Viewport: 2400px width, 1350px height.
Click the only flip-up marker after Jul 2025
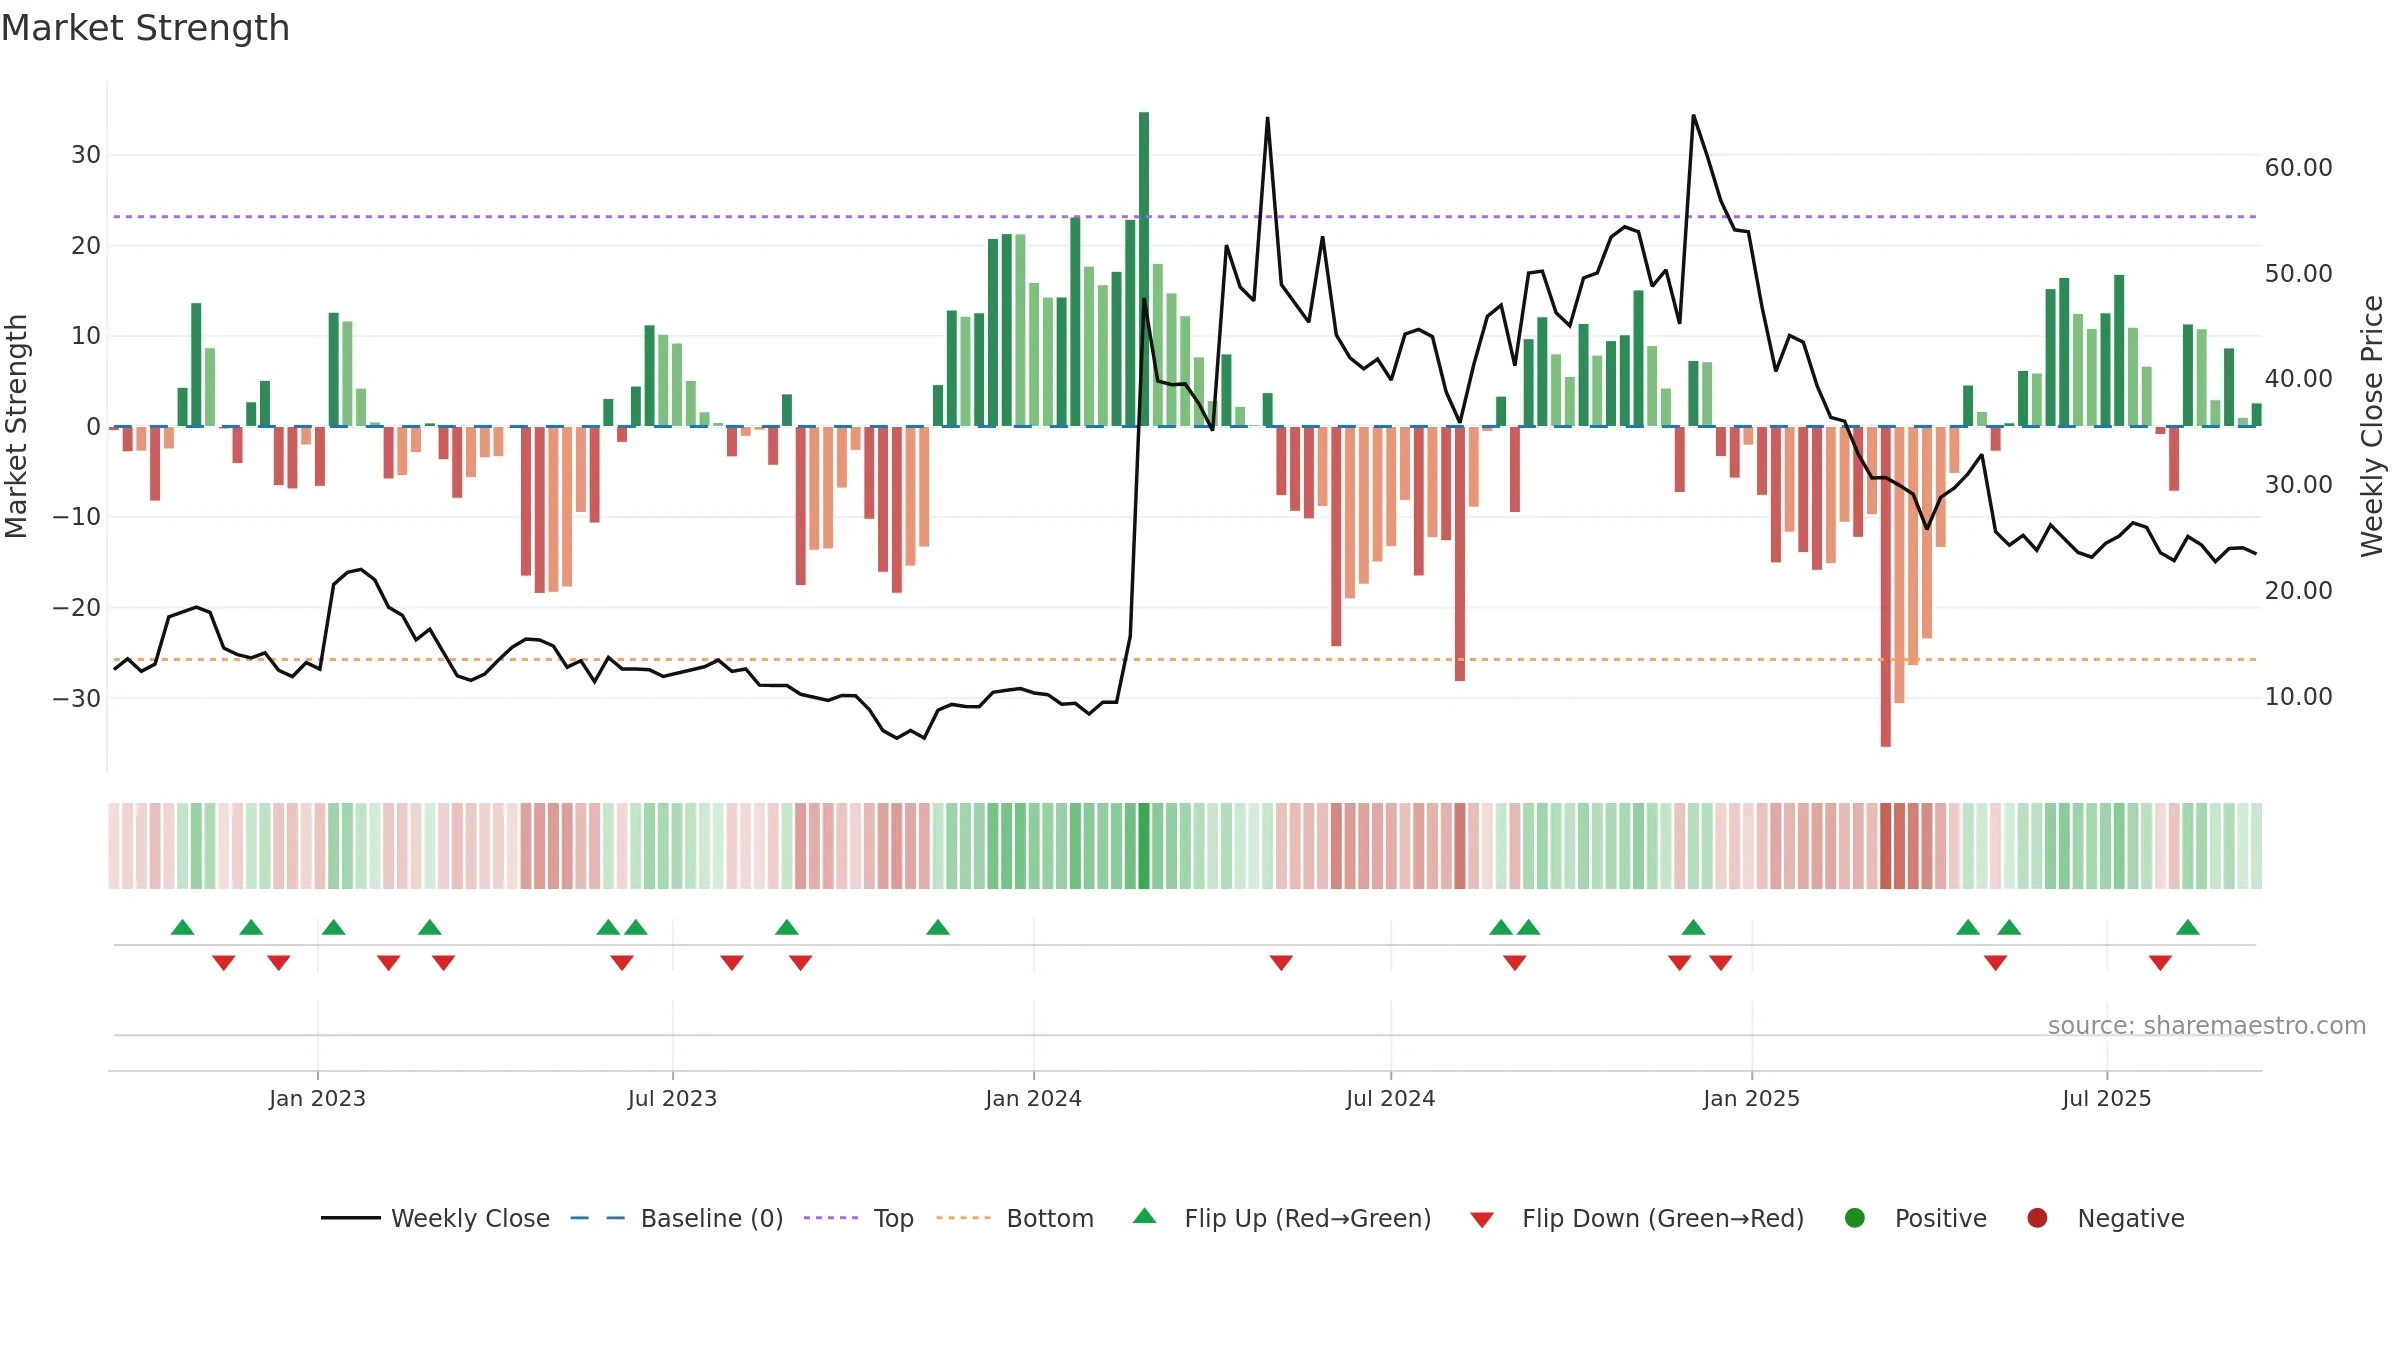[x=2187, y=927]
